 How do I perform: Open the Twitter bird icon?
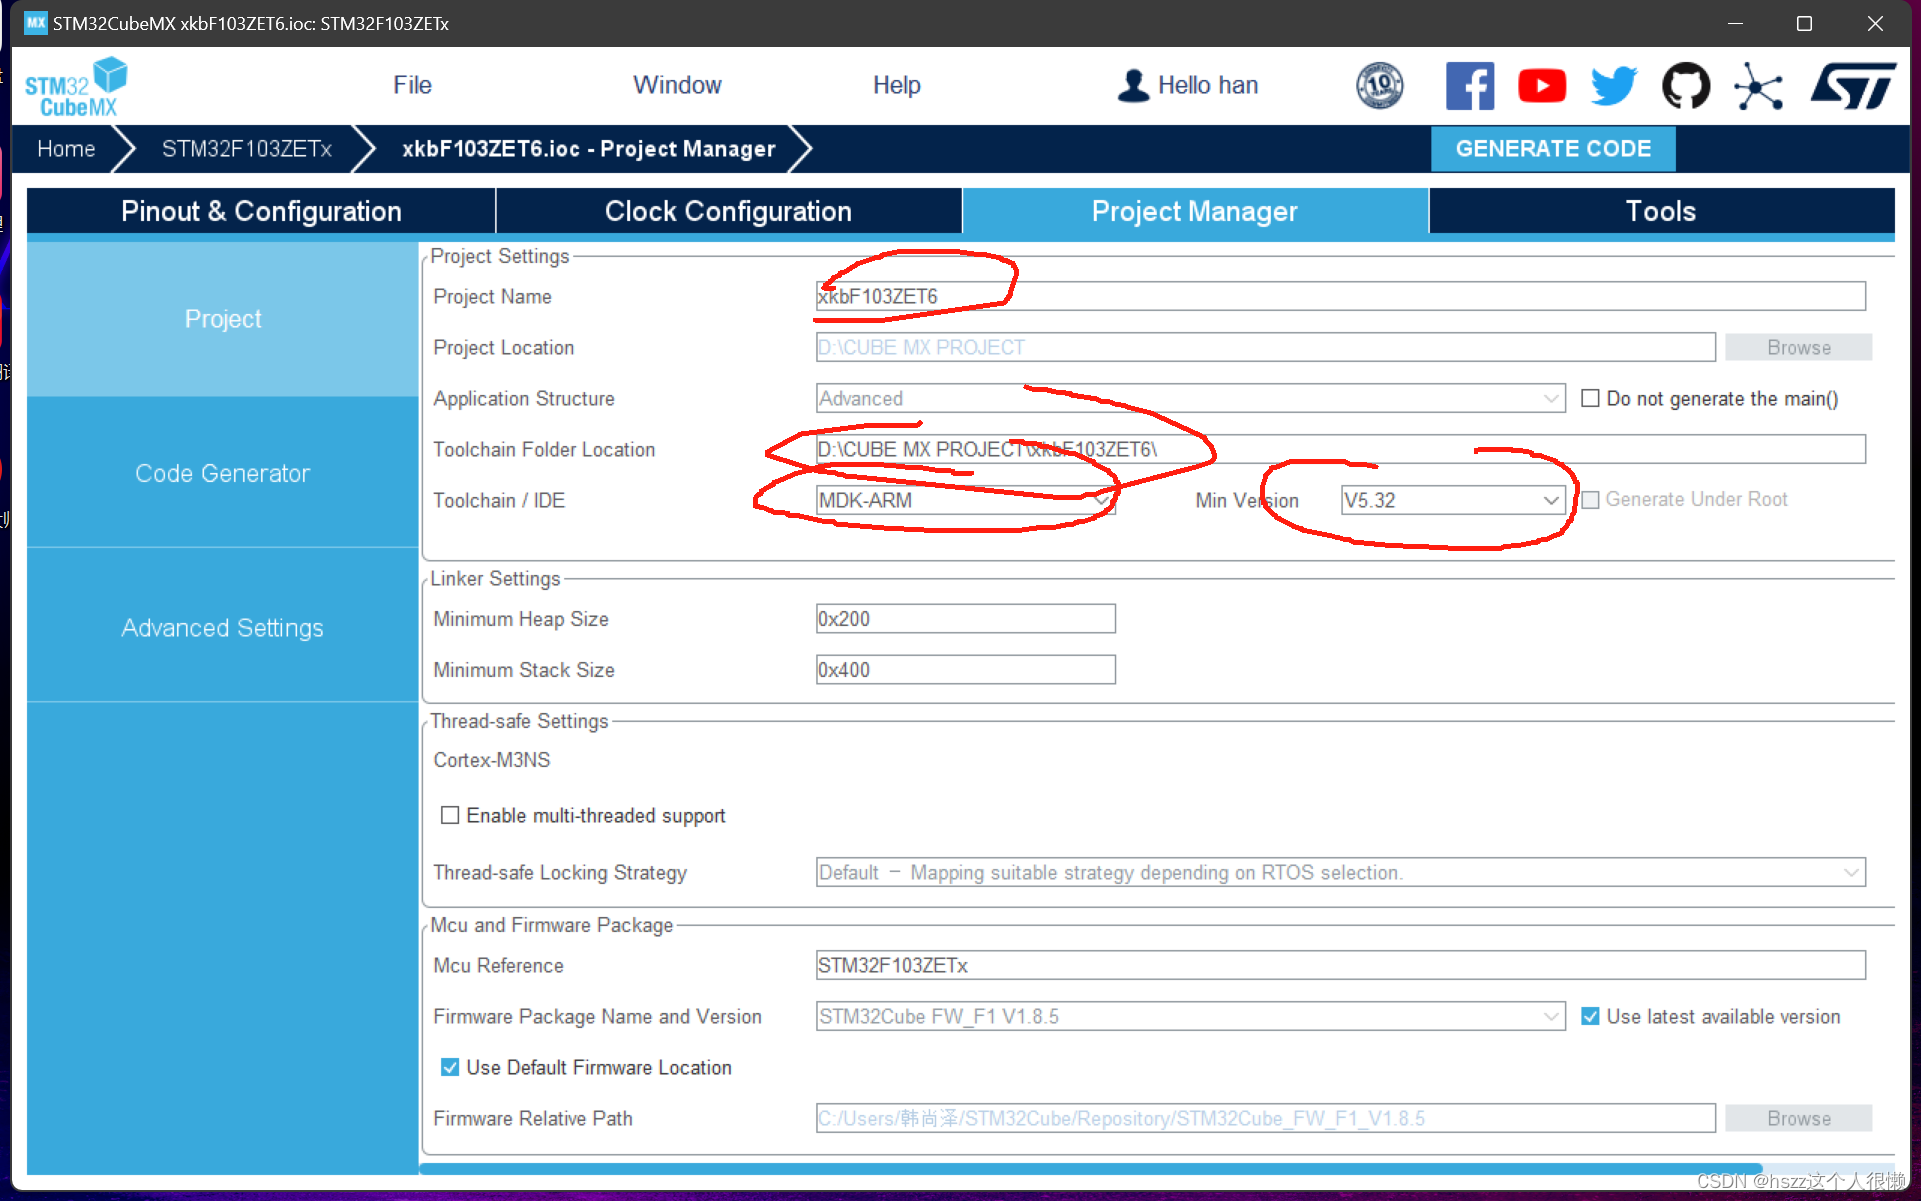pos(1613,86)
